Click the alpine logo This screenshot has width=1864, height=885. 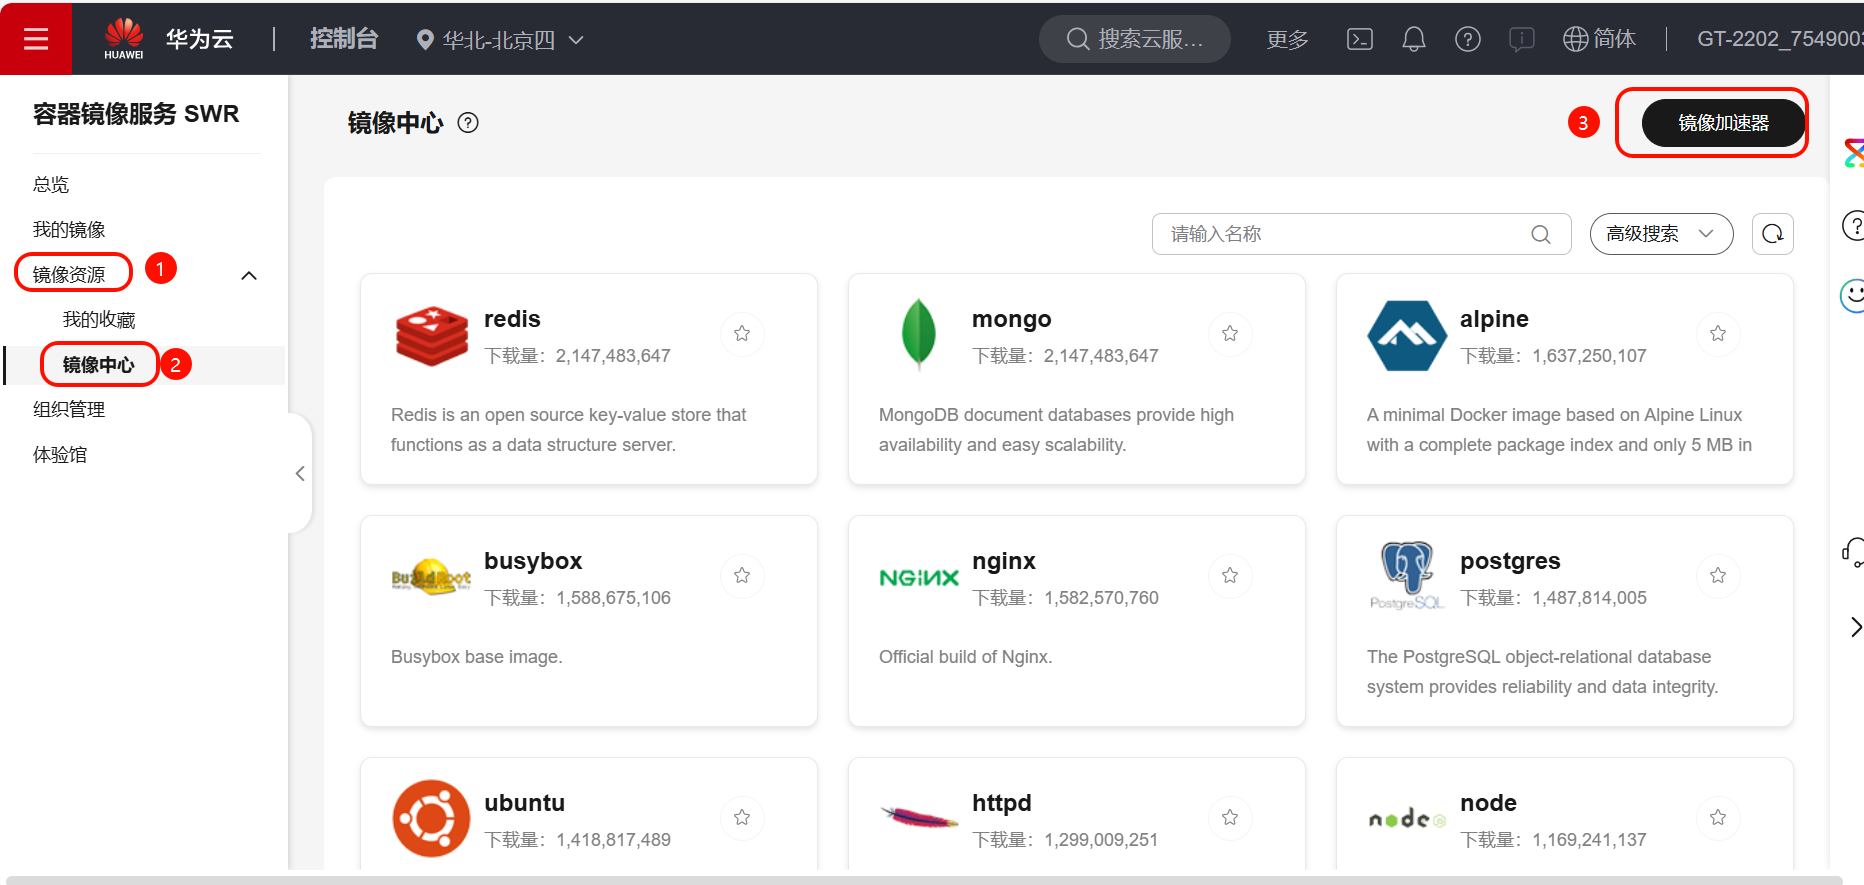(x=1407, y=335)
